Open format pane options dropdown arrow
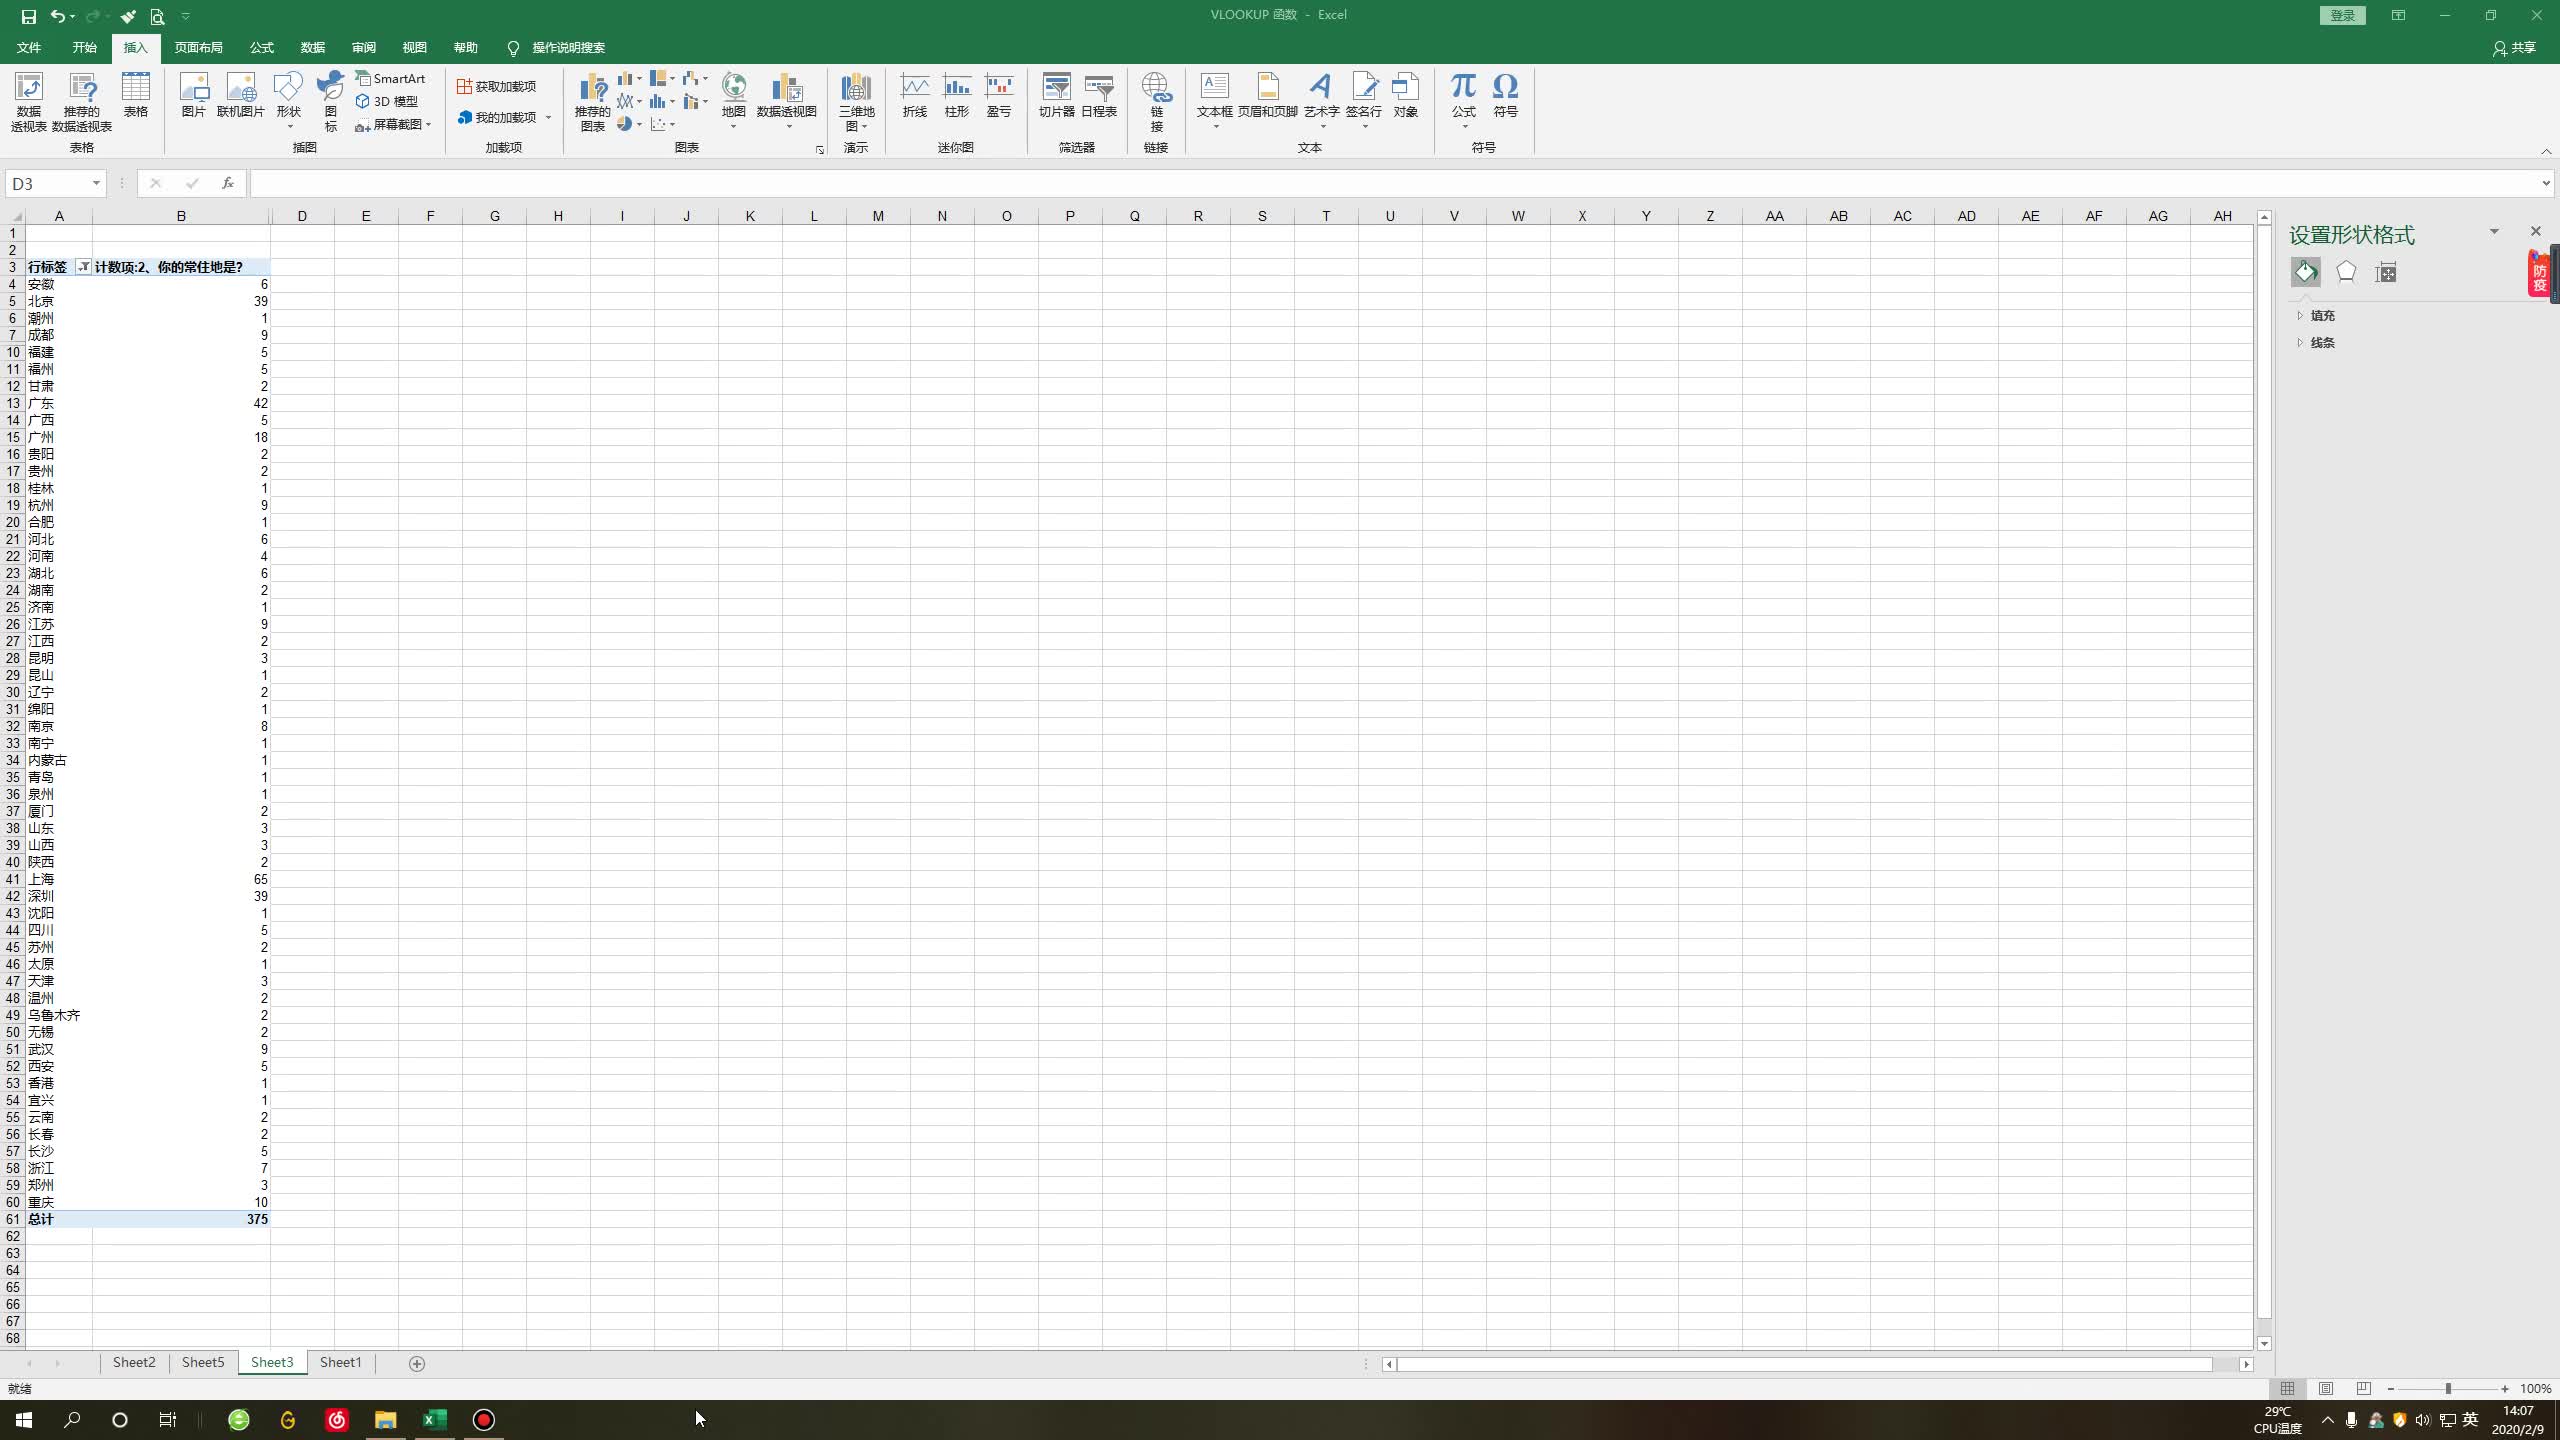 2494,232
